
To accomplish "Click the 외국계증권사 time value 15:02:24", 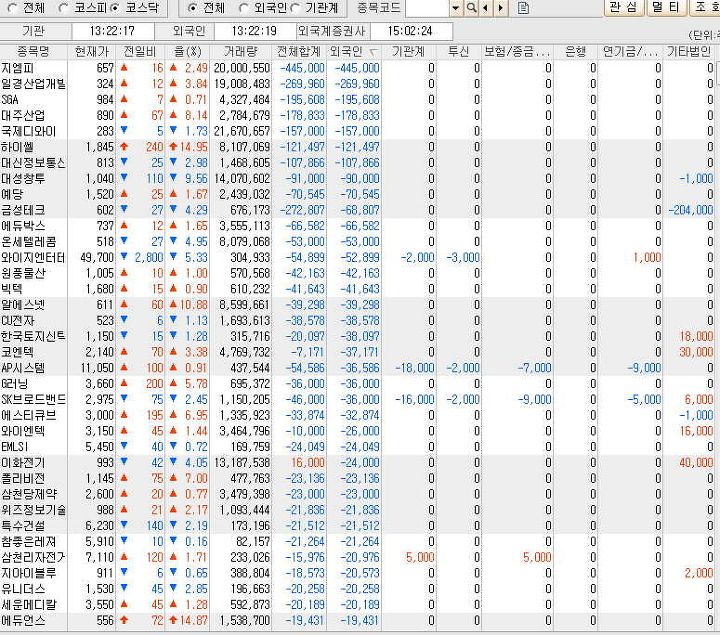I will [x=410, y=31].
